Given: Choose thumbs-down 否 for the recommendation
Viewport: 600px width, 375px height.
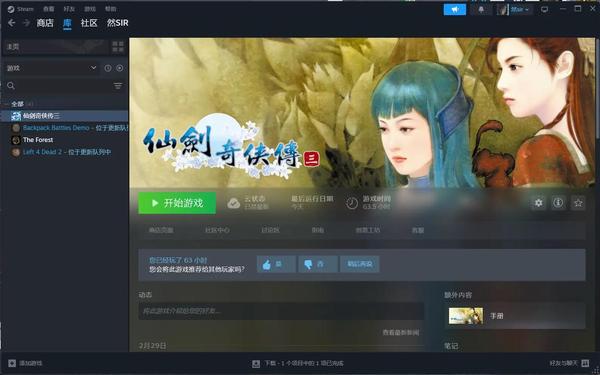Looking at the screenshot, I should 318,264.
